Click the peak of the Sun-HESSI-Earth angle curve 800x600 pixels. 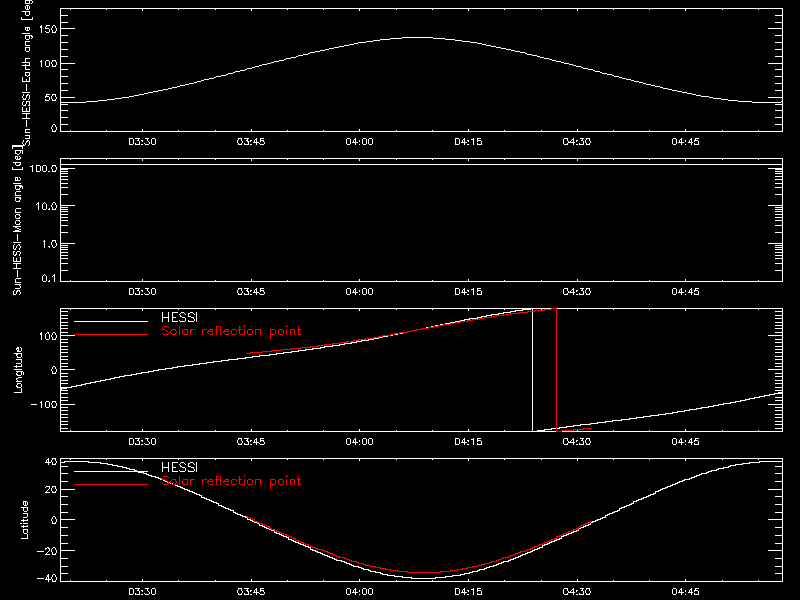[419, 37]
